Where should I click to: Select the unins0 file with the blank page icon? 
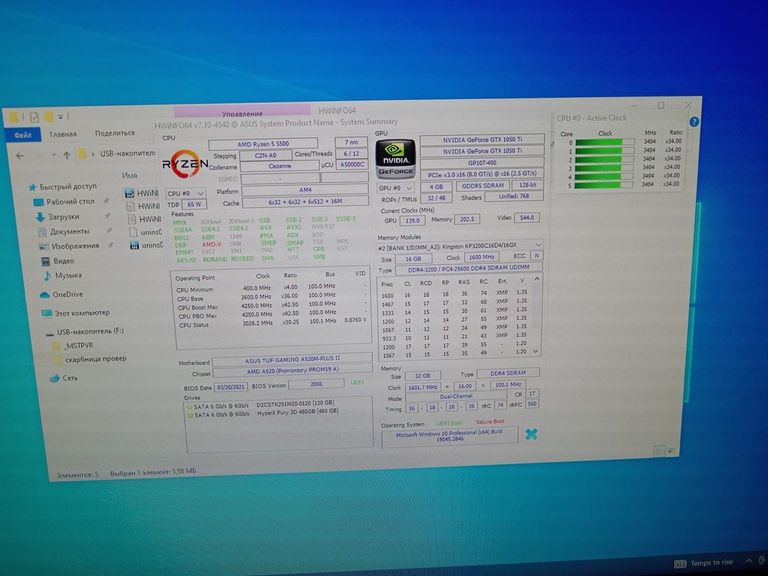pyautogui.click(x=145, y=232)
